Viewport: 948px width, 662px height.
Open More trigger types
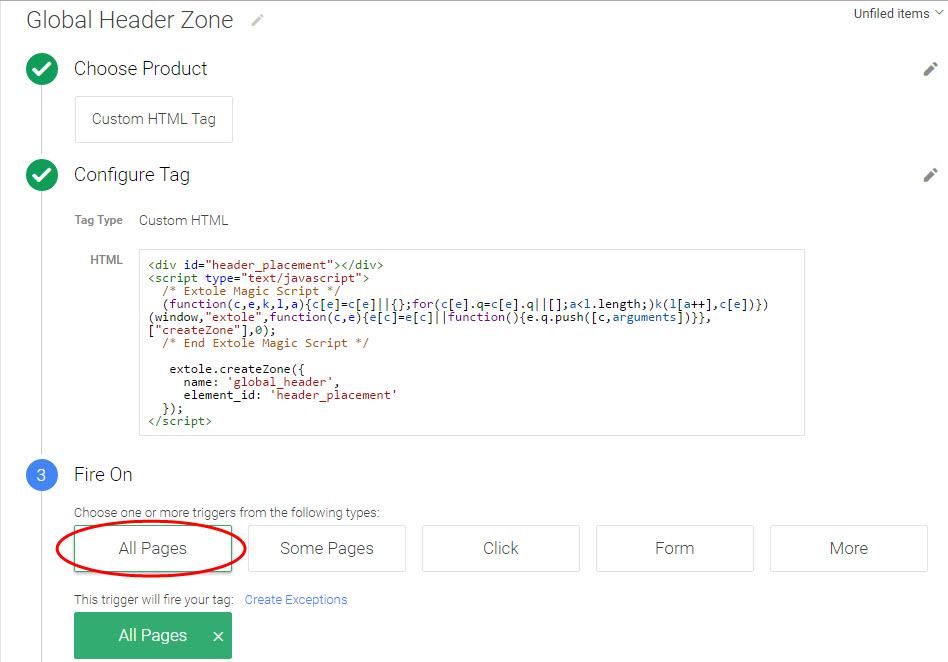click(x=849, y=548)
